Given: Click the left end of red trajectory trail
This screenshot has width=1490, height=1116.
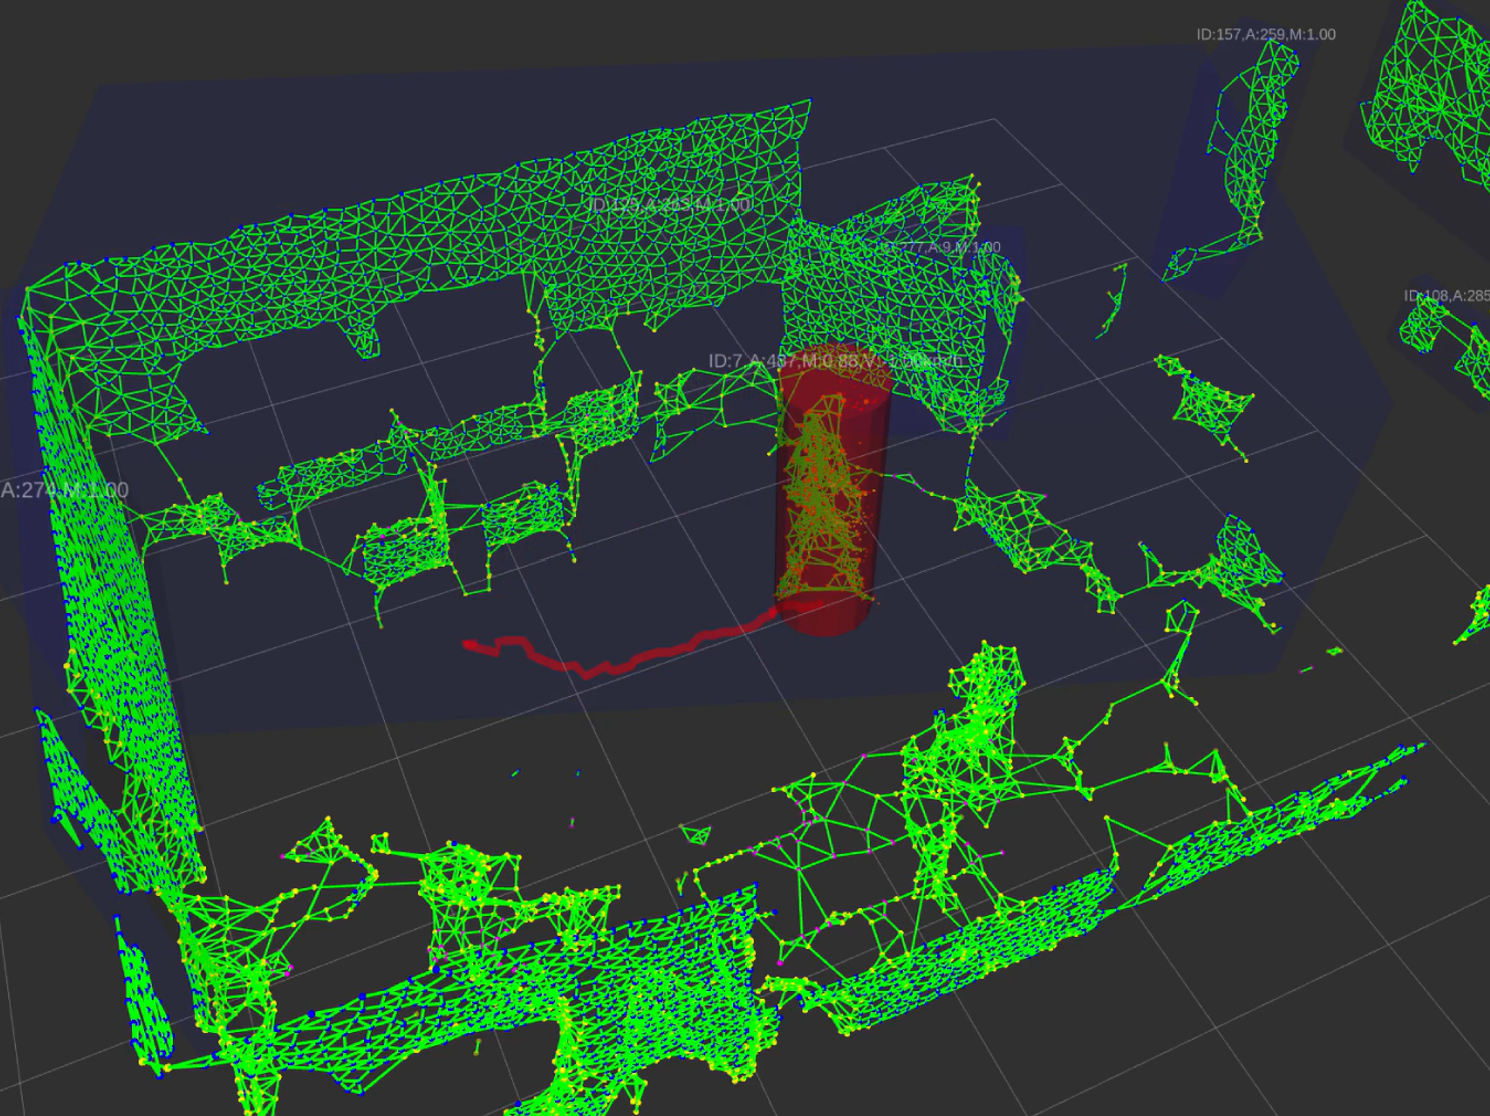Looking at the screenshot, I should point(470,646).
